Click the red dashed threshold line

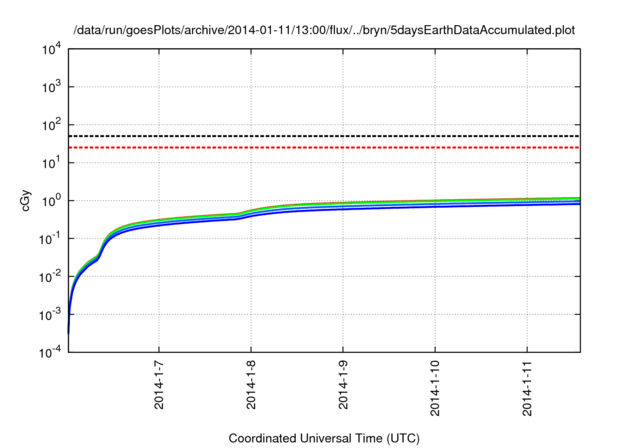tap(324, 147)
